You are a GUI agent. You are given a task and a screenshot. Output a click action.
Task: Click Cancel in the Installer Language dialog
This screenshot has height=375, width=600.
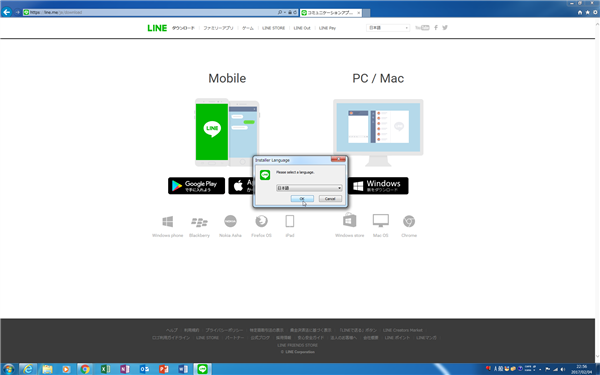coord(330,199)
